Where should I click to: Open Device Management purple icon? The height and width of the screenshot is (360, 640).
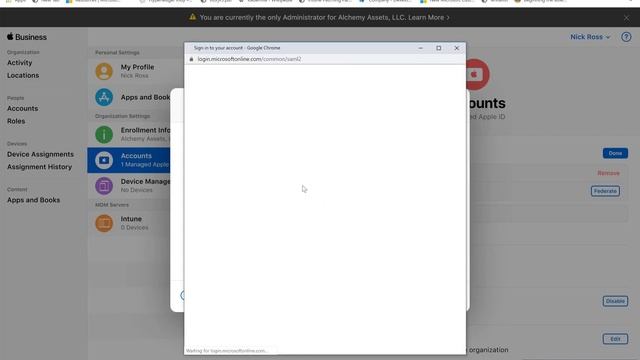104,186
